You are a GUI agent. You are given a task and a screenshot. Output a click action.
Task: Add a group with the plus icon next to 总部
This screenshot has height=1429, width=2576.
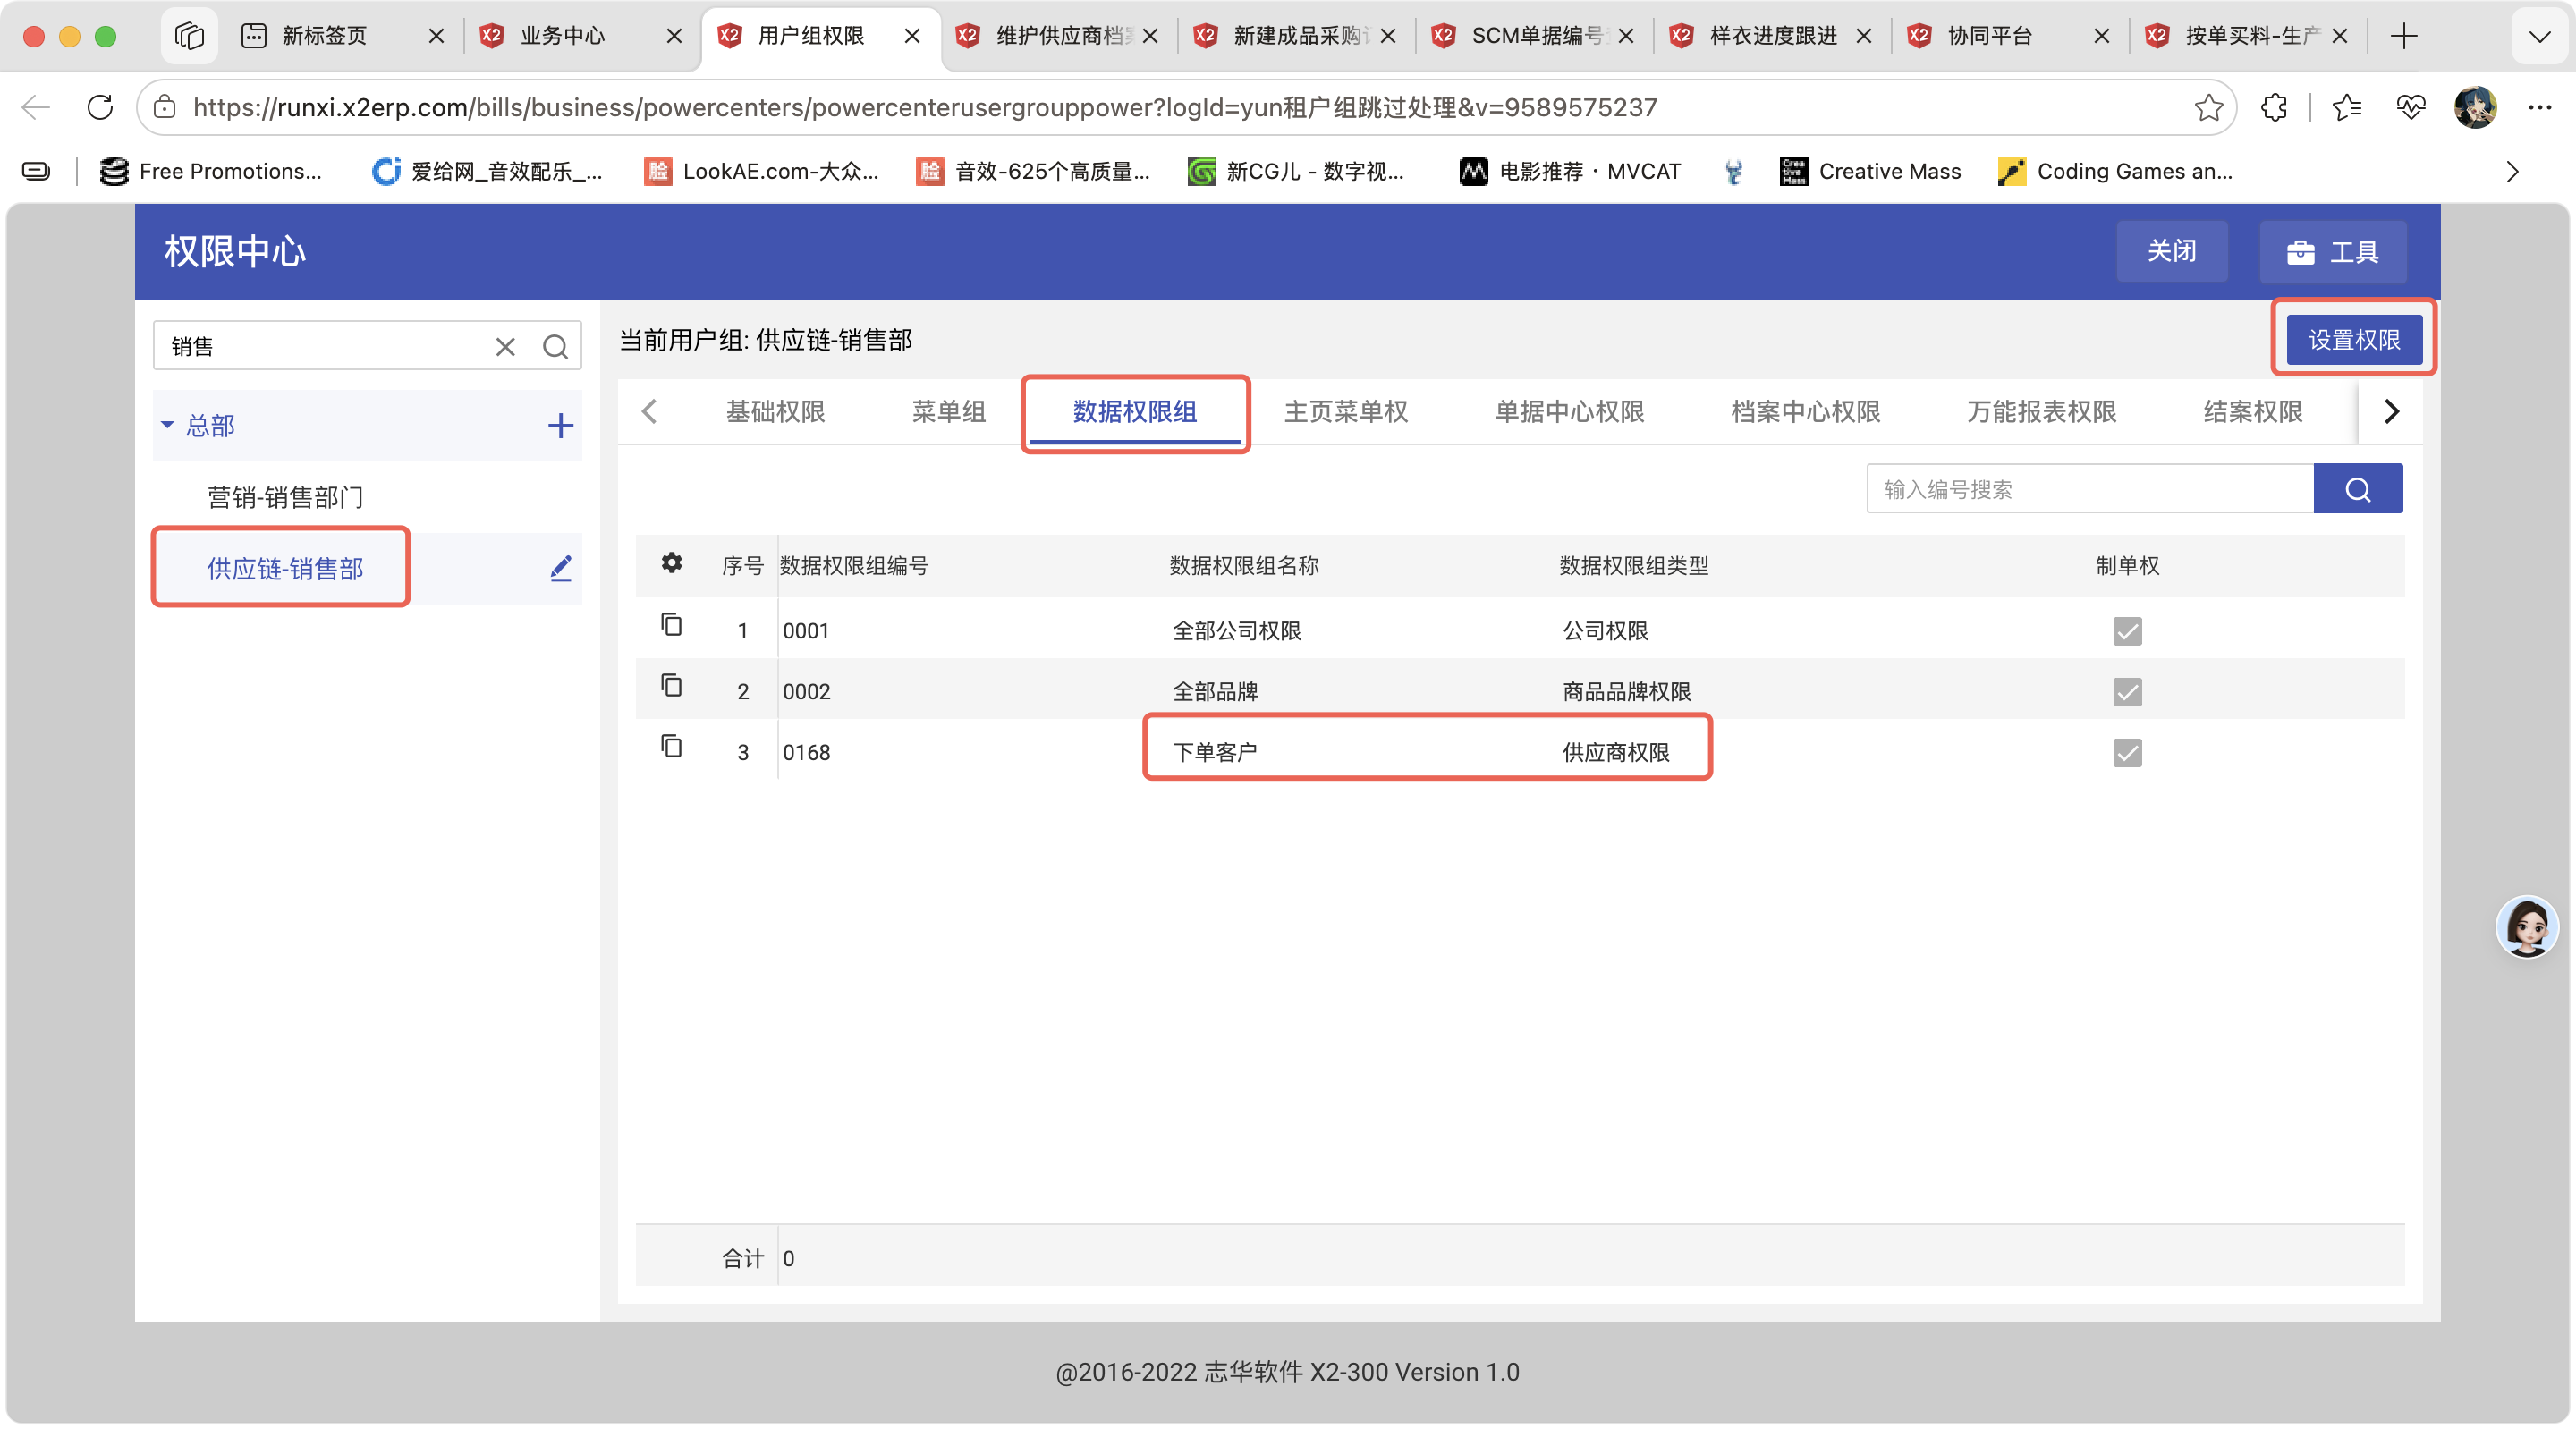point(560,425)
